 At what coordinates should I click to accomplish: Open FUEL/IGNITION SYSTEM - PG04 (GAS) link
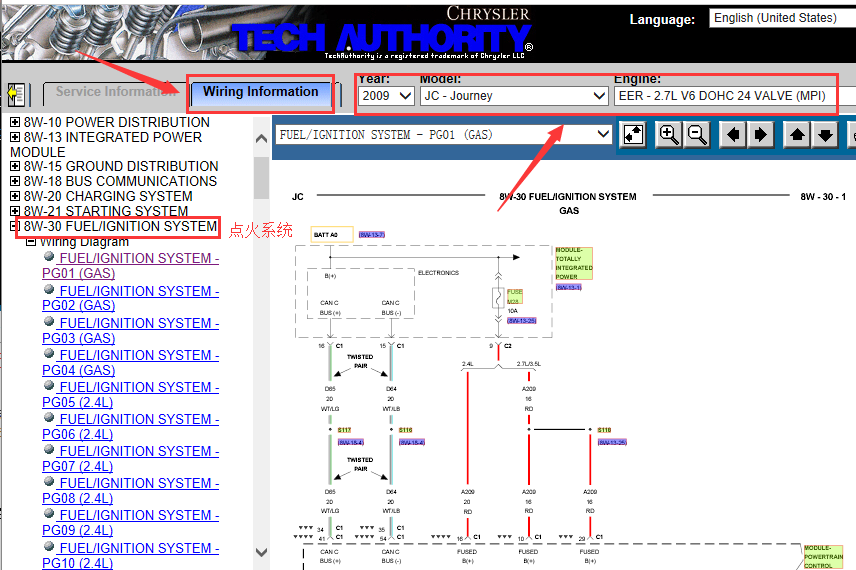[130, 363]
